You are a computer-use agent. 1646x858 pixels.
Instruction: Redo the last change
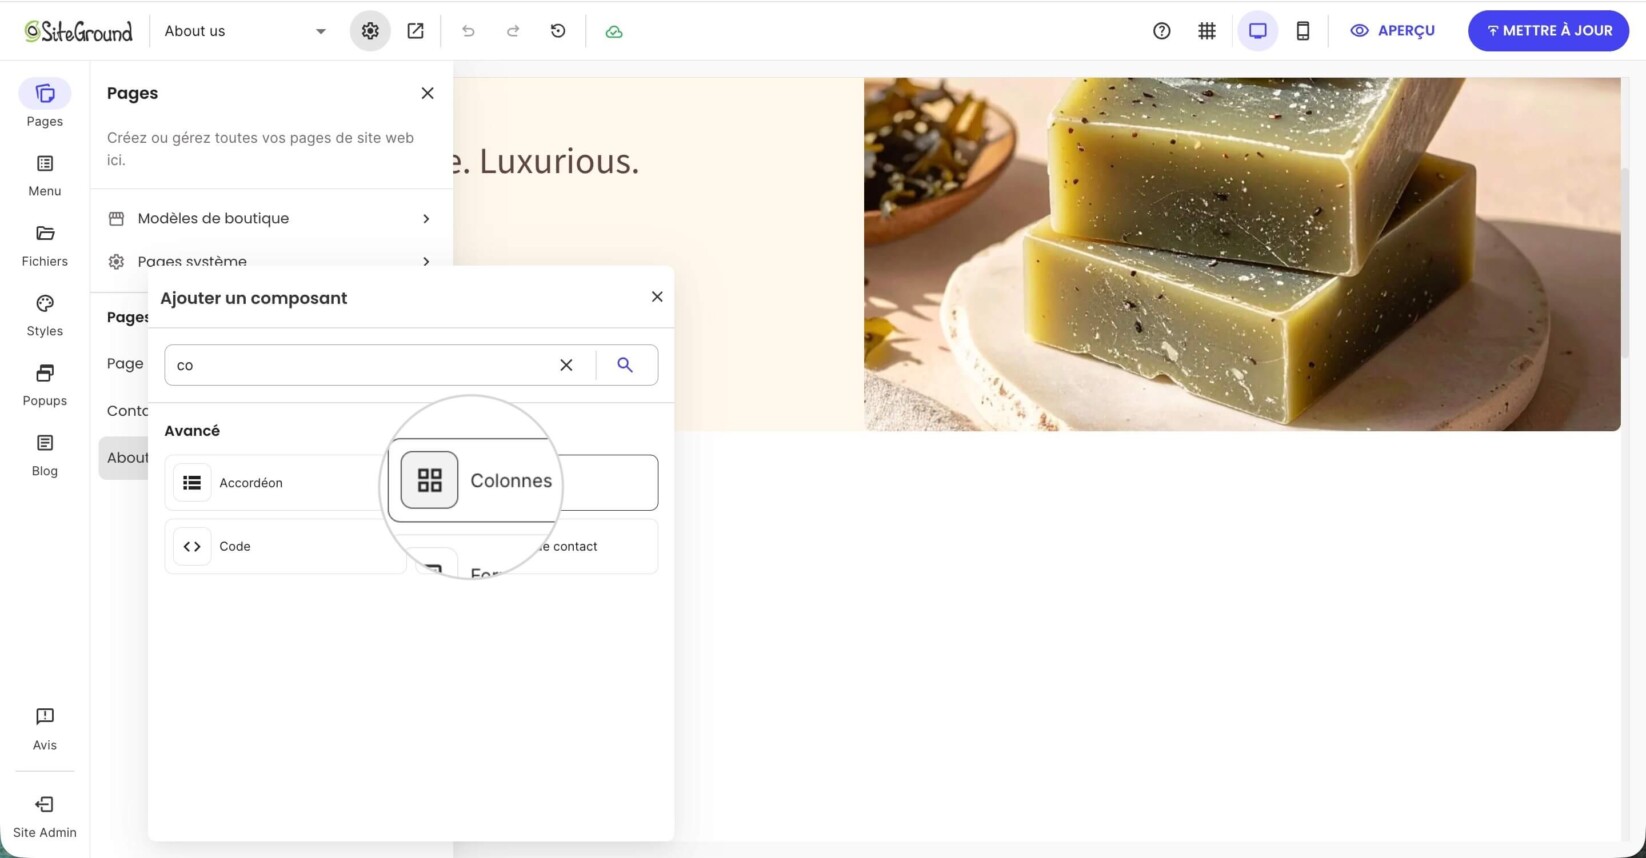513,31
